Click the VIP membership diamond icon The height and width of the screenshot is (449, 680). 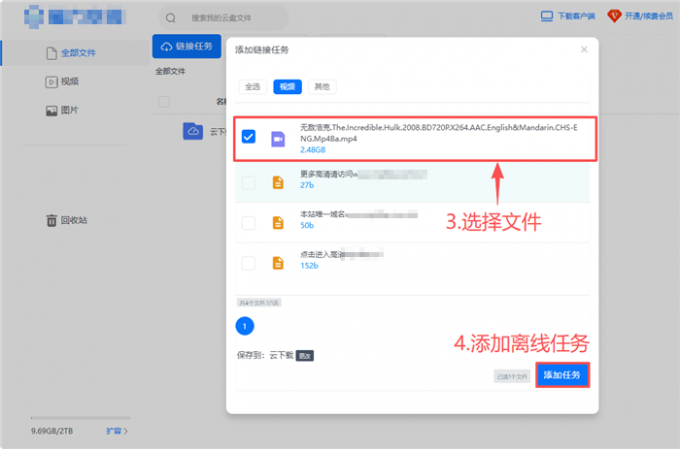[x=614, y=16]
